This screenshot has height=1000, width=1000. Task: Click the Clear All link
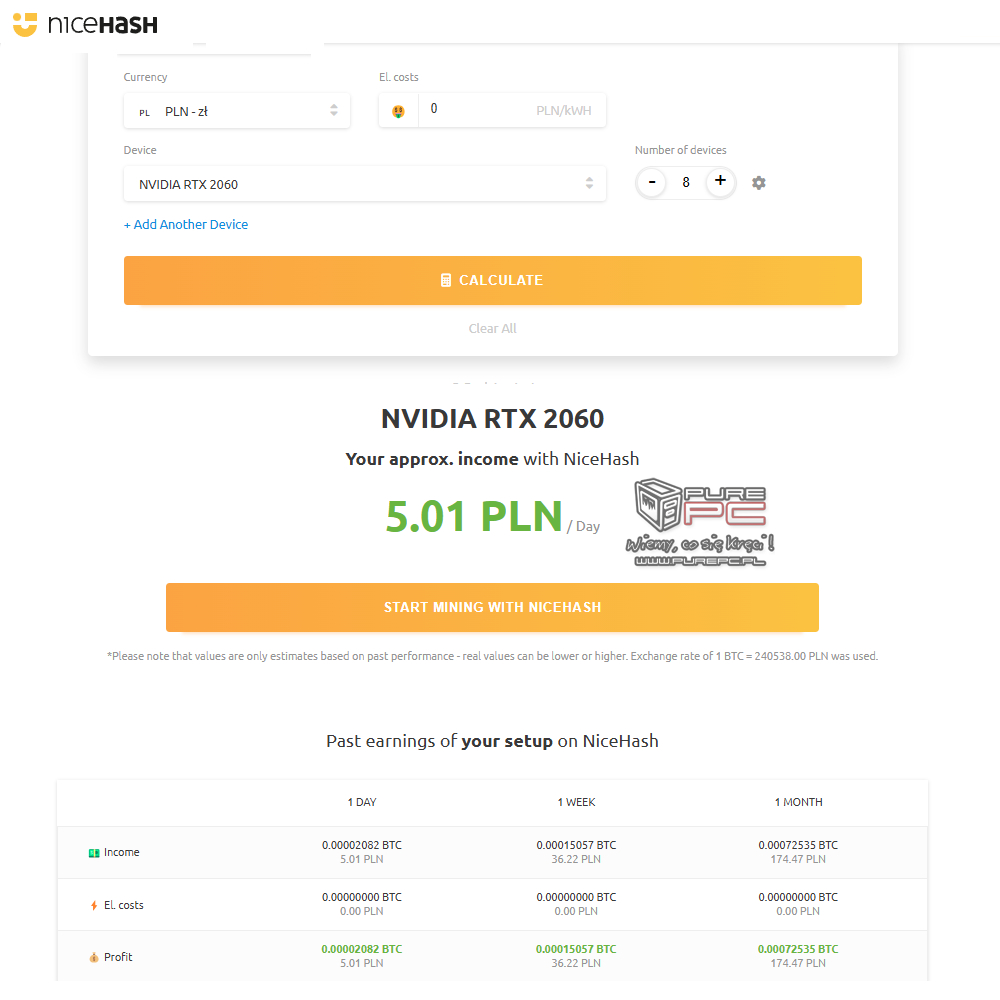coord(492,328)
